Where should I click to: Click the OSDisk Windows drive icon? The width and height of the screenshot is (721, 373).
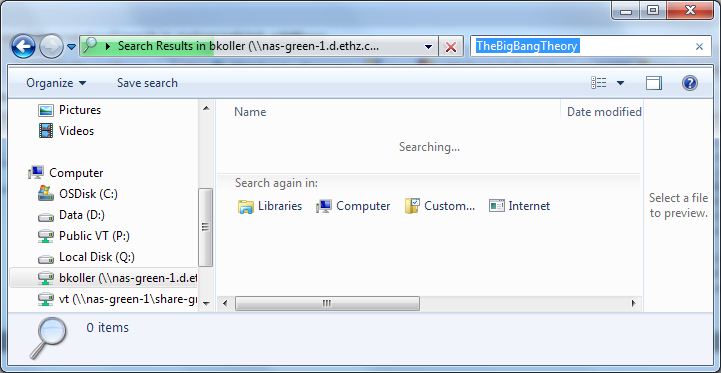pyautogui.click(x=46, y=193)
